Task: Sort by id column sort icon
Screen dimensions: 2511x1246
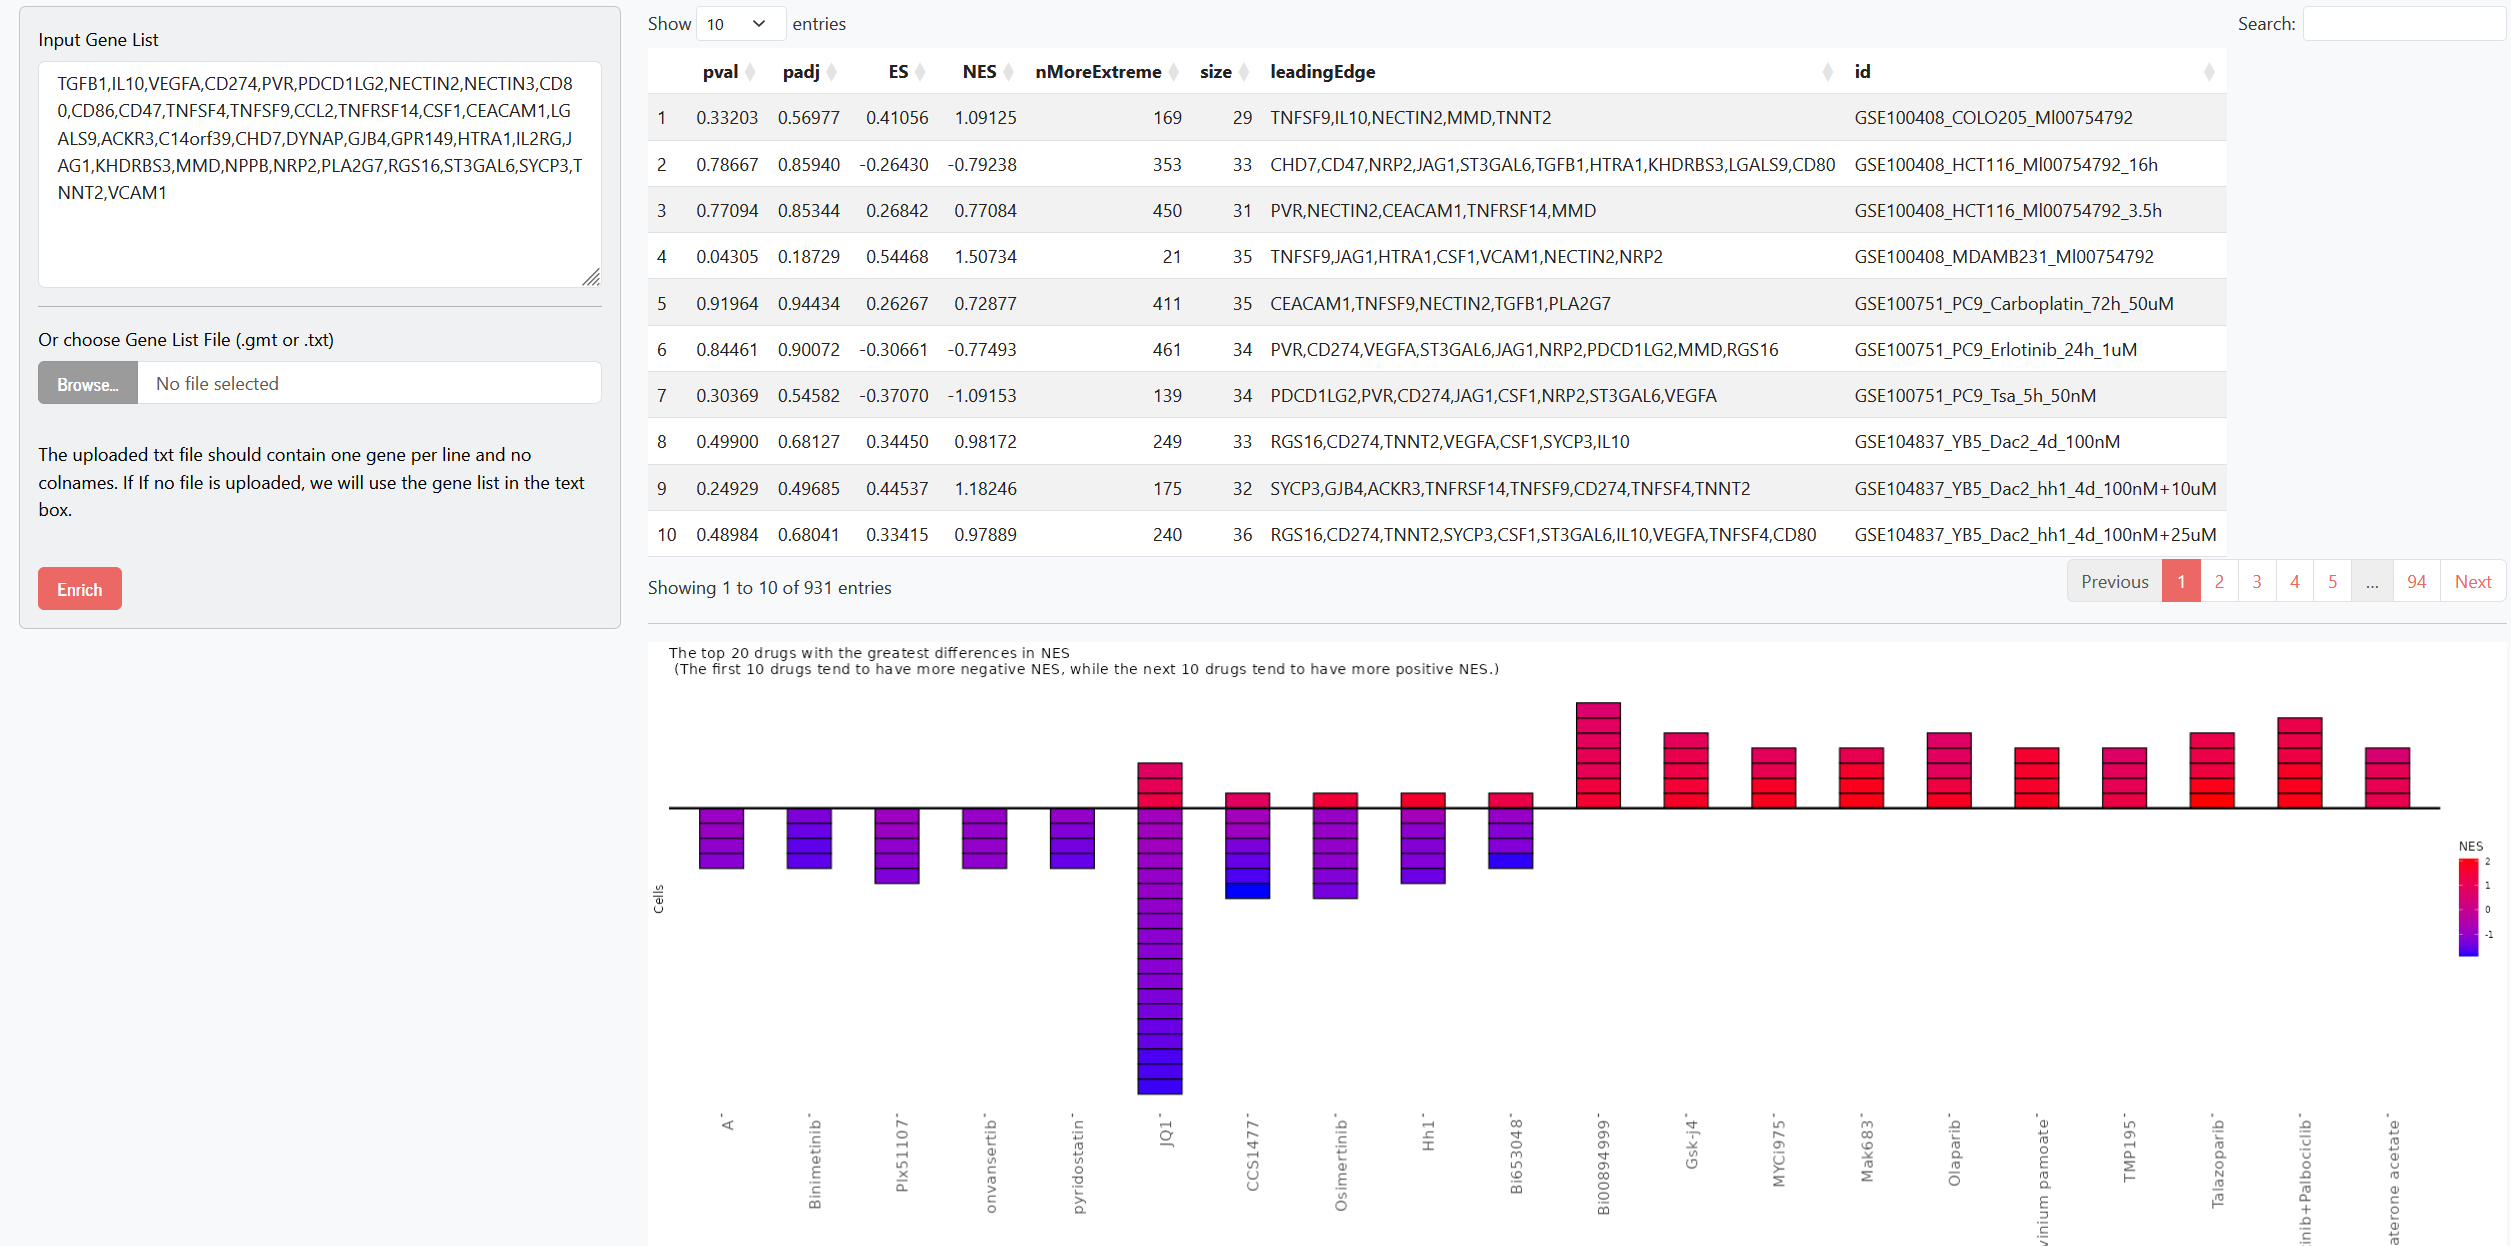Action: [x=2209, y=72]
